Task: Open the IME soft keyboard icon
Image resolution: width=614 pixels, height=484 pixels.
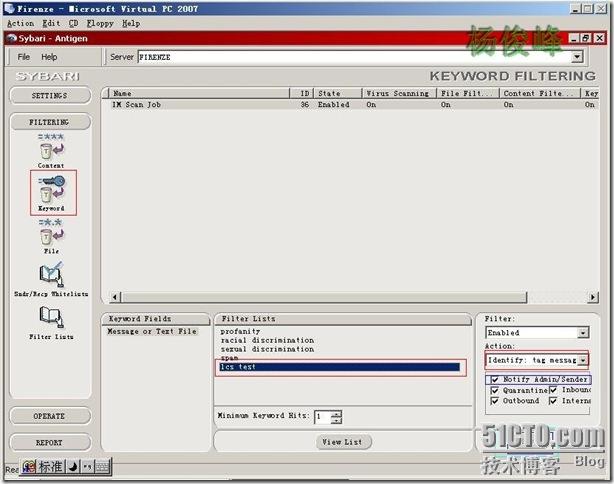Action: 102,467
